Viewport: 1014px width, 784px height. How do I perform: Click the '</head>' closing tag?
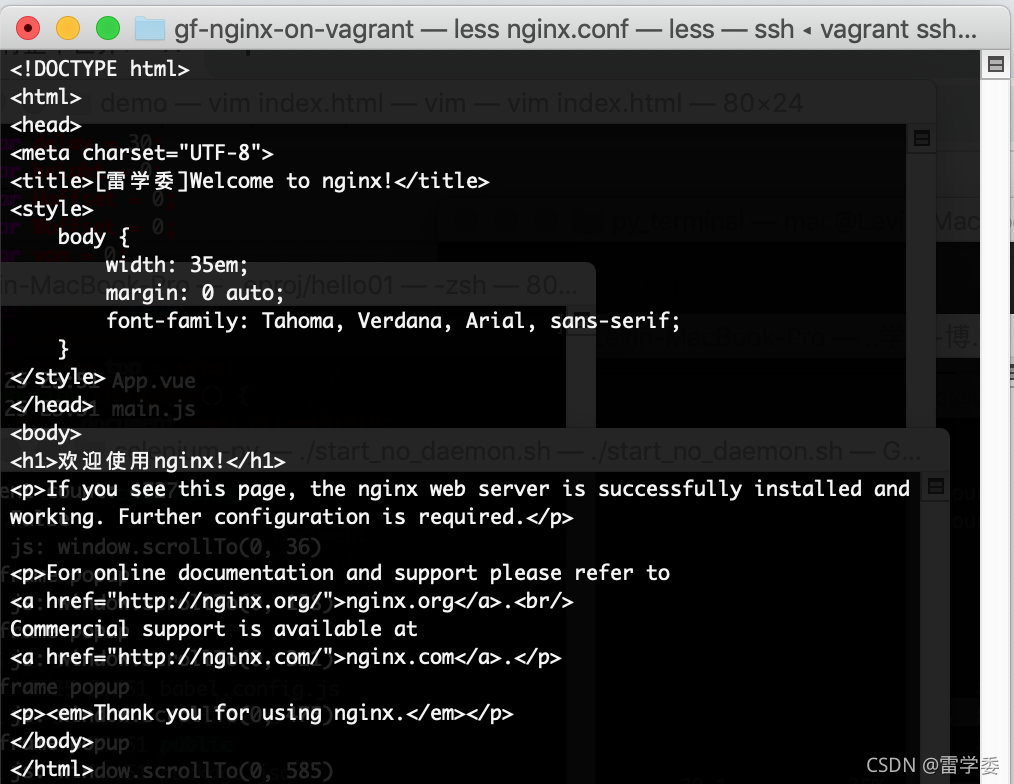click(x=52, y=405)
